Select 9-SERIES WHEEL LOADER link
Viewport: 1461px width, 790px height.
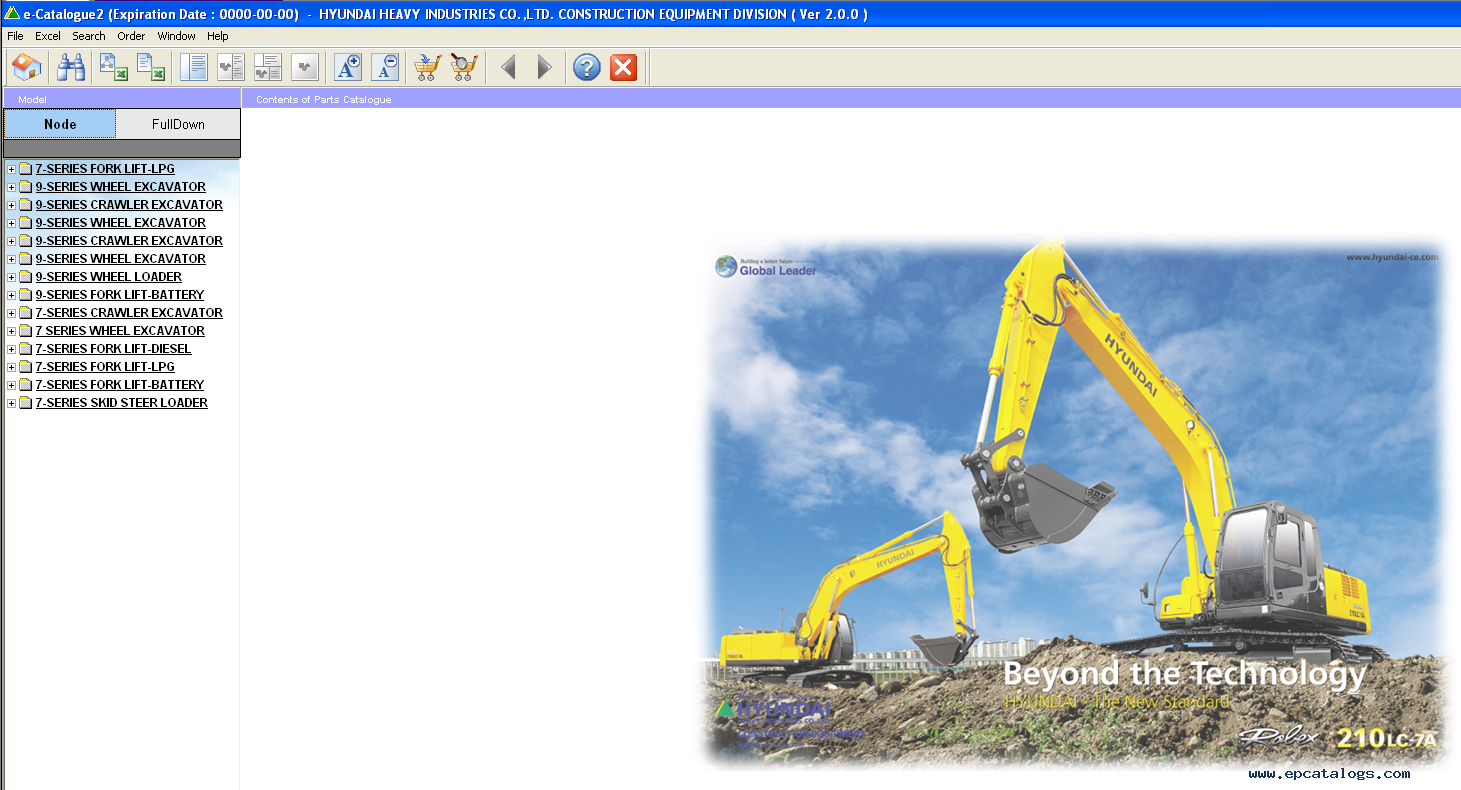pyautogui.click(x=109, y=277)
